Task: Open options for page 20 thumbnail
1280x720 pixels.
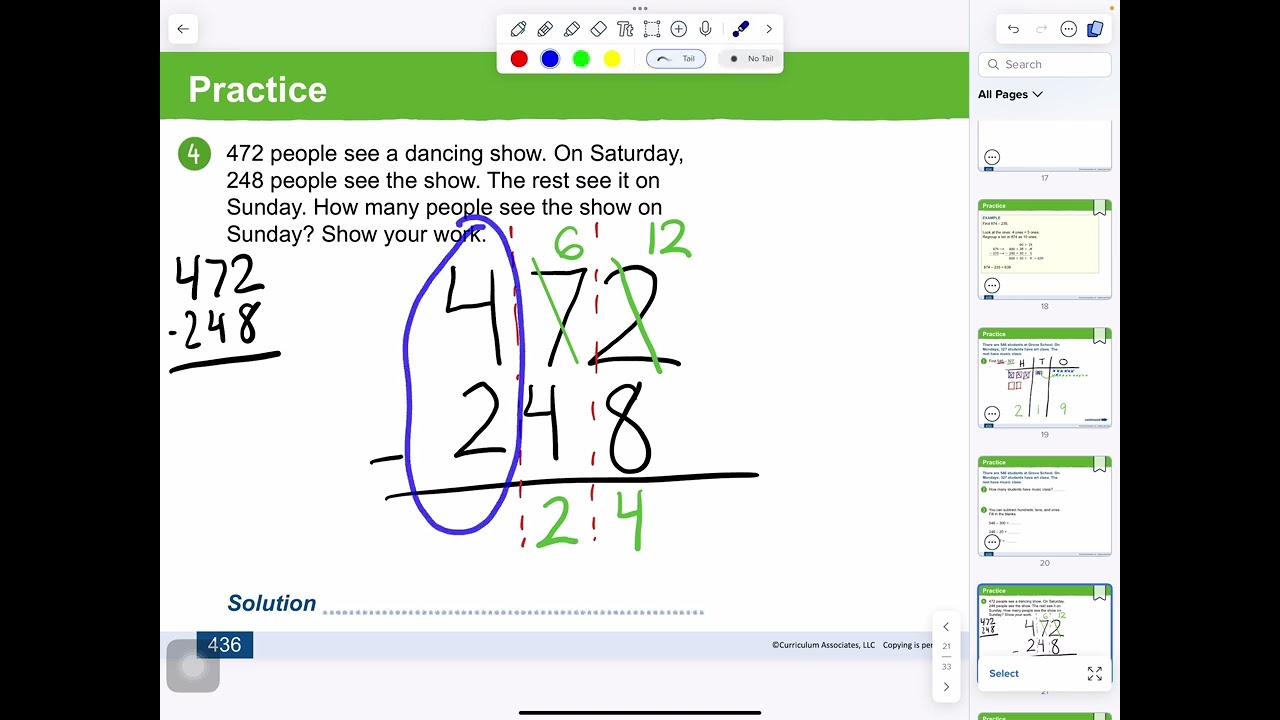Action: (x=992, y=542)
